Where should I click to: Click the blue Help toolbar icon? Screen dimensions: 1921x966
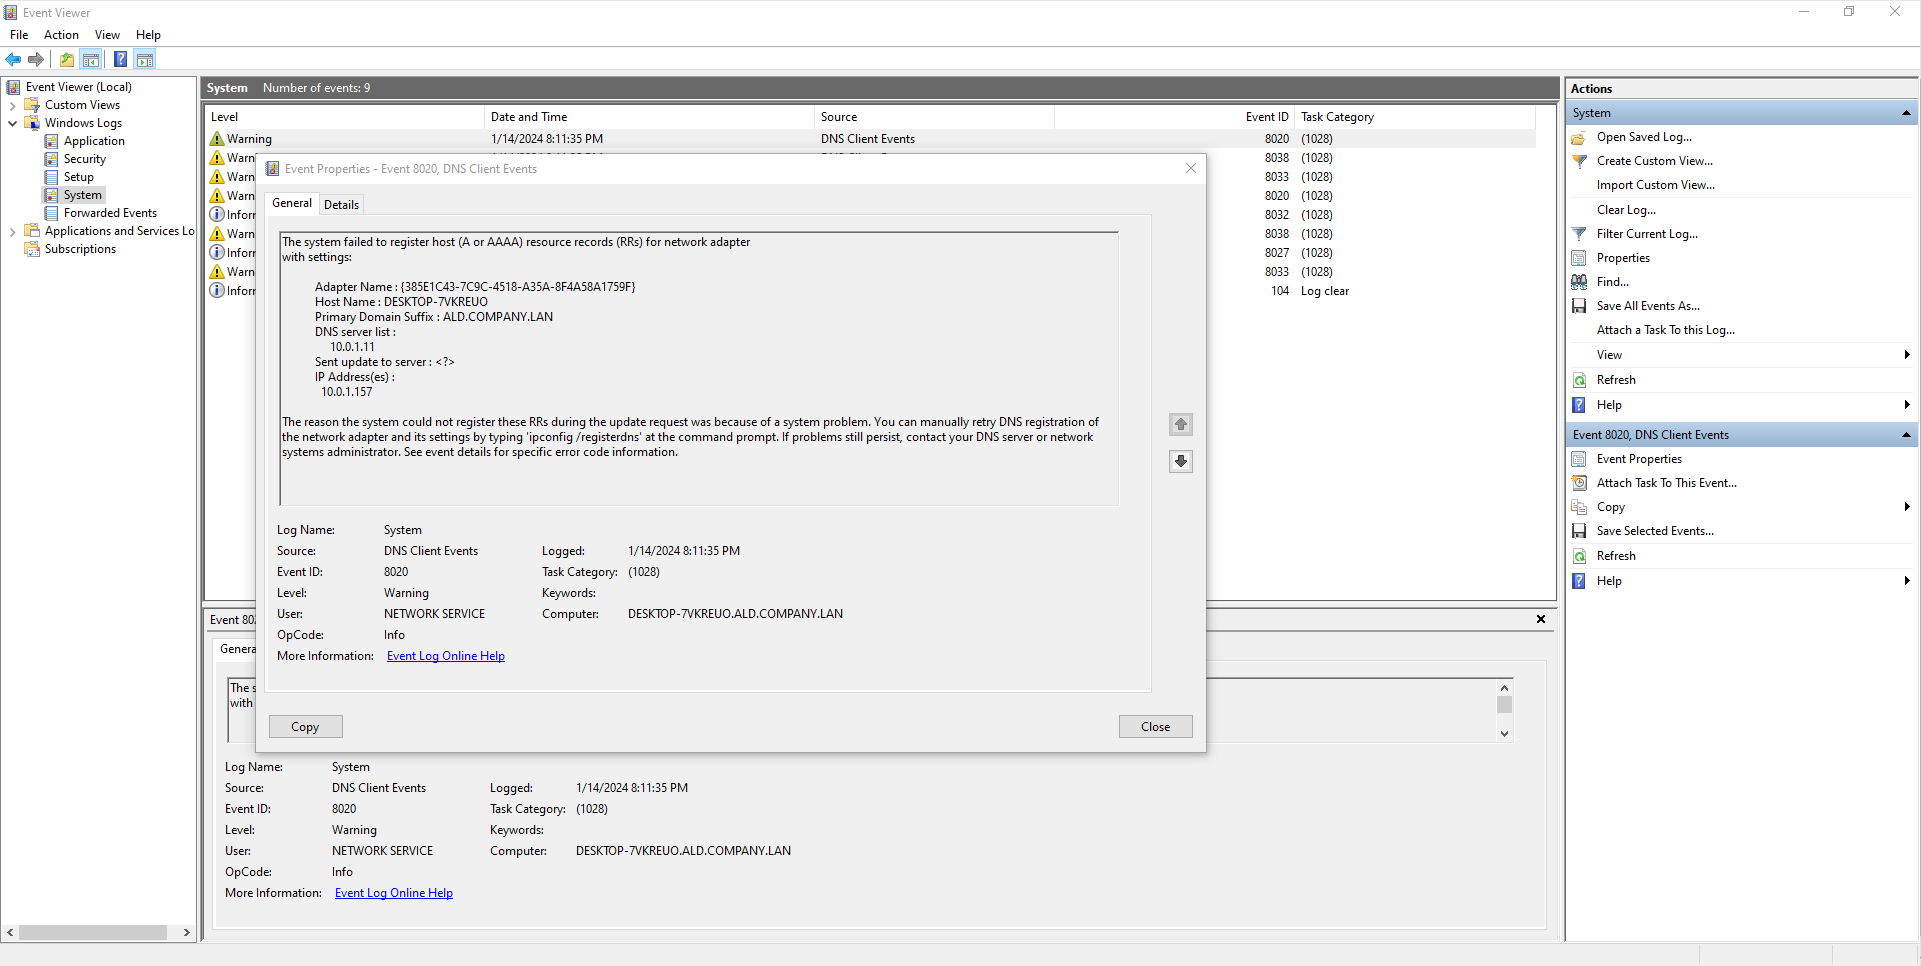[120, 60]
